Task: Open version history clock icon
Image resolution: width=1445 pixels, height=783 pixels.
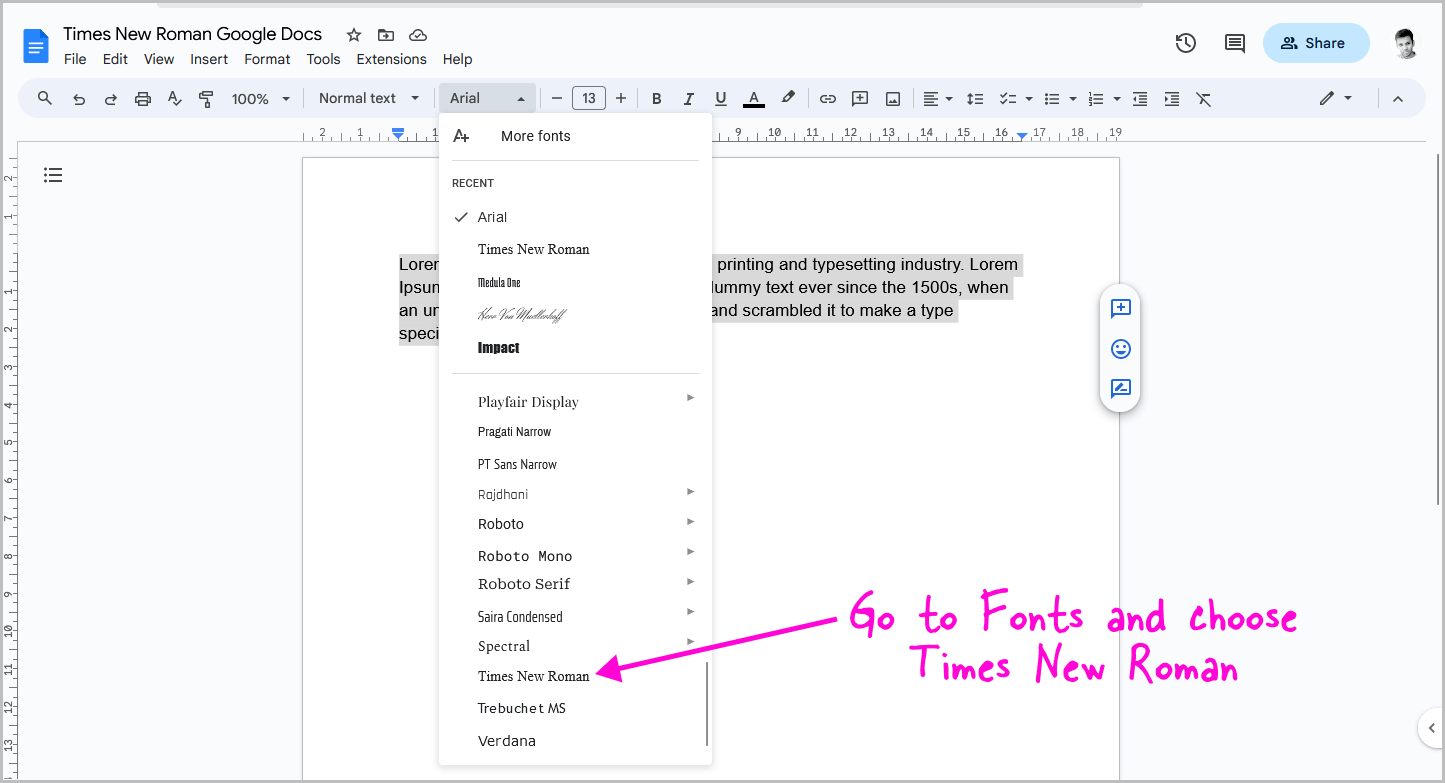Action: click(1186, 43)
